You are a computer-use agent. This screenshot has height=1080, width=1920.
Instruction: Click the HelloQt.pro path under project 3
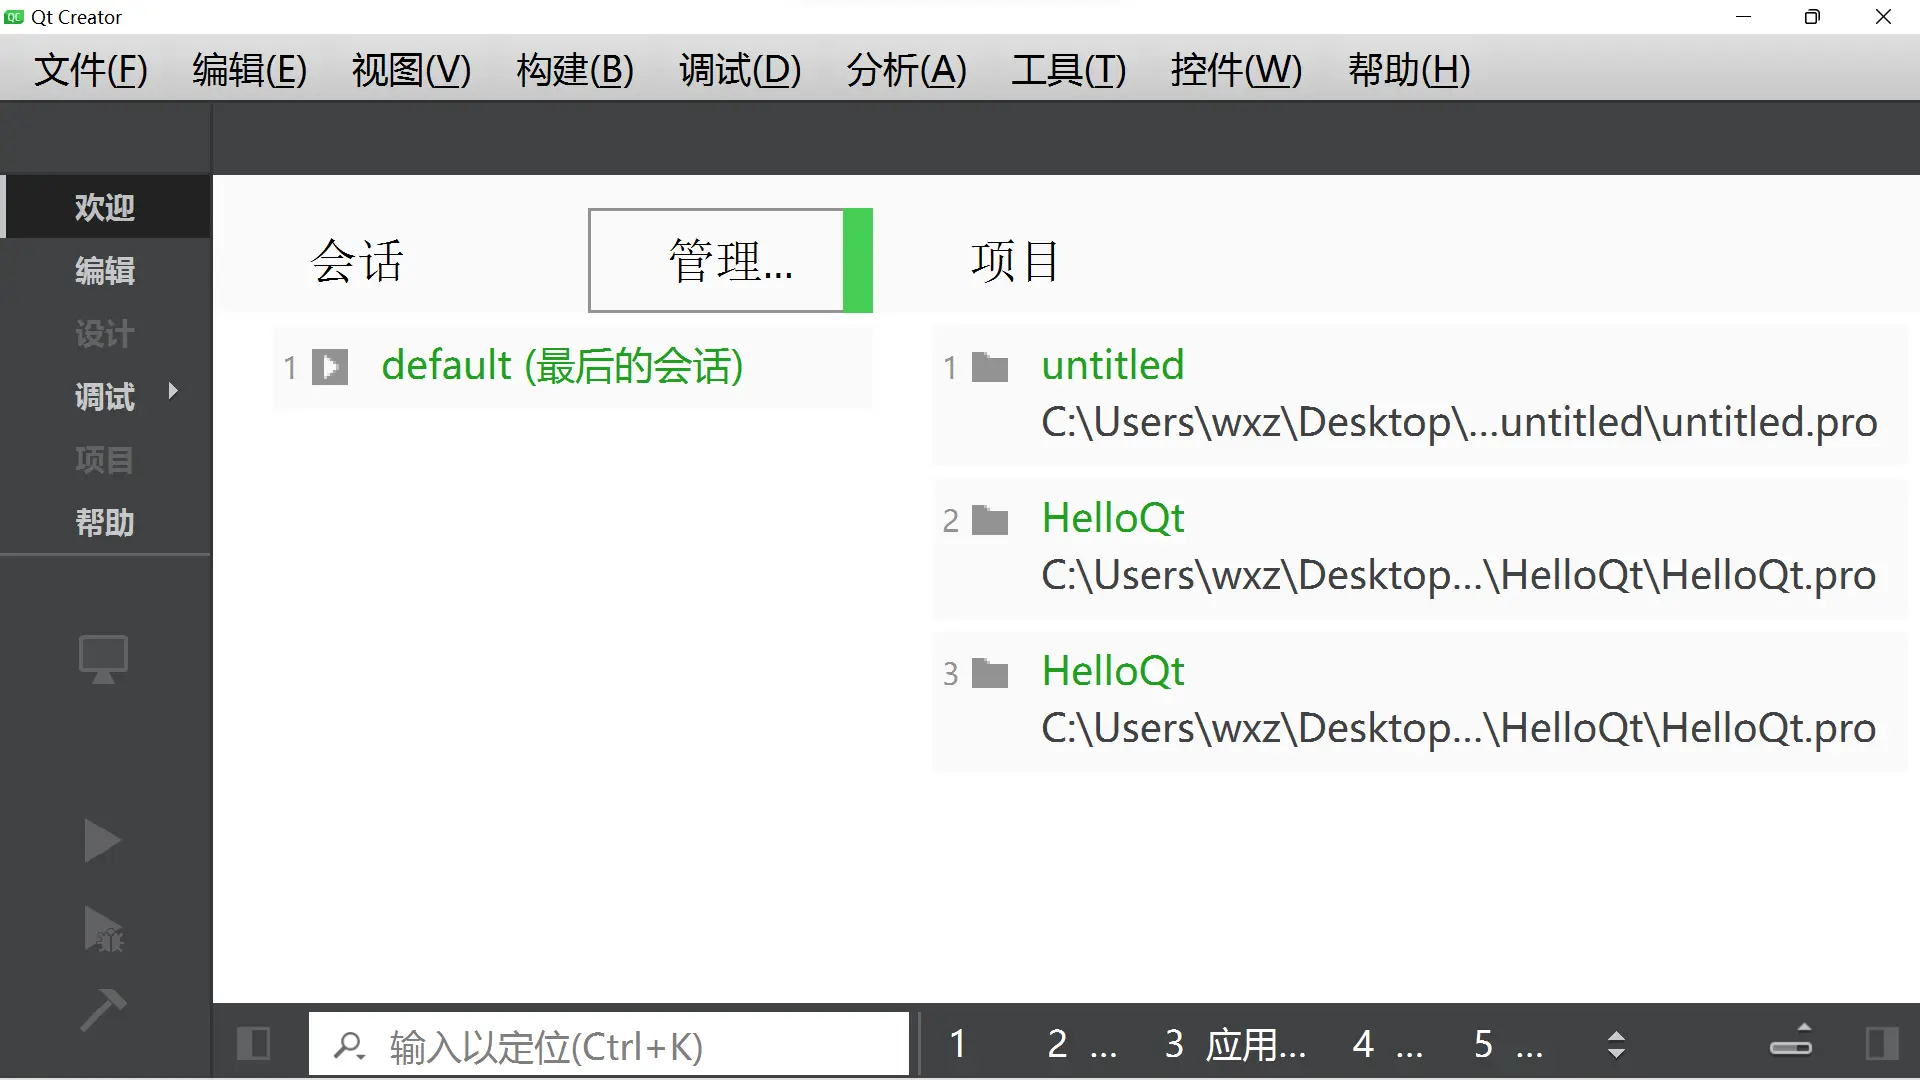click(x=1458, y=728)
